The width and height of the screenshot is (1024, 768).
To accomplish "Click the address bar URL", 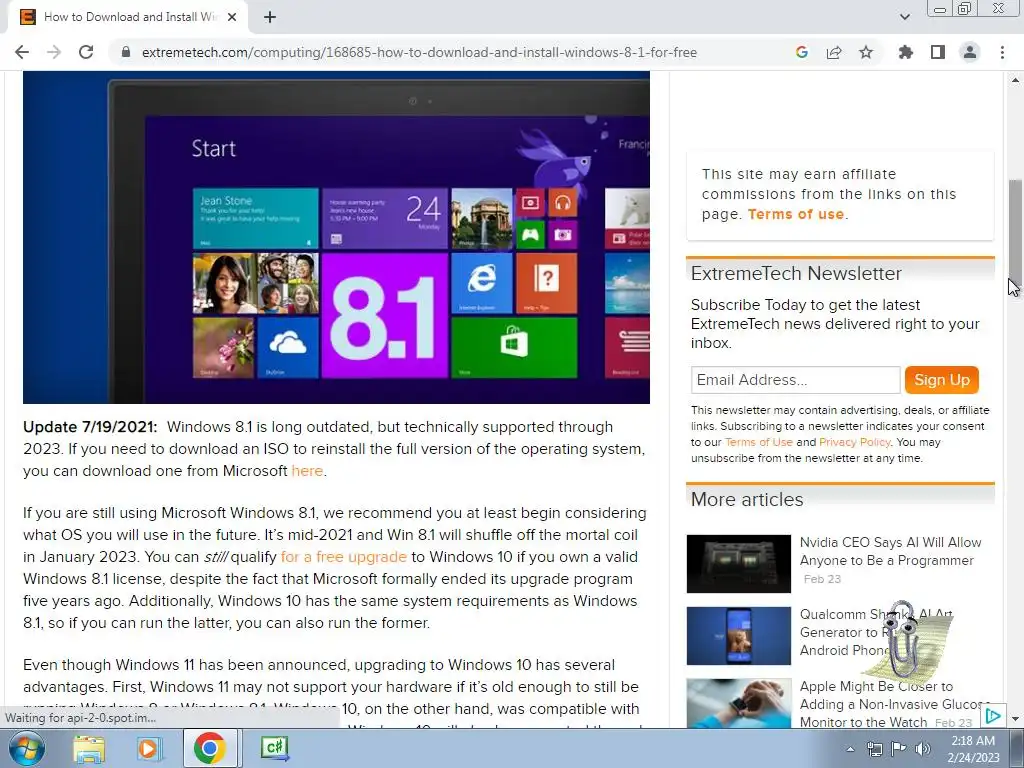I will 419,52.
